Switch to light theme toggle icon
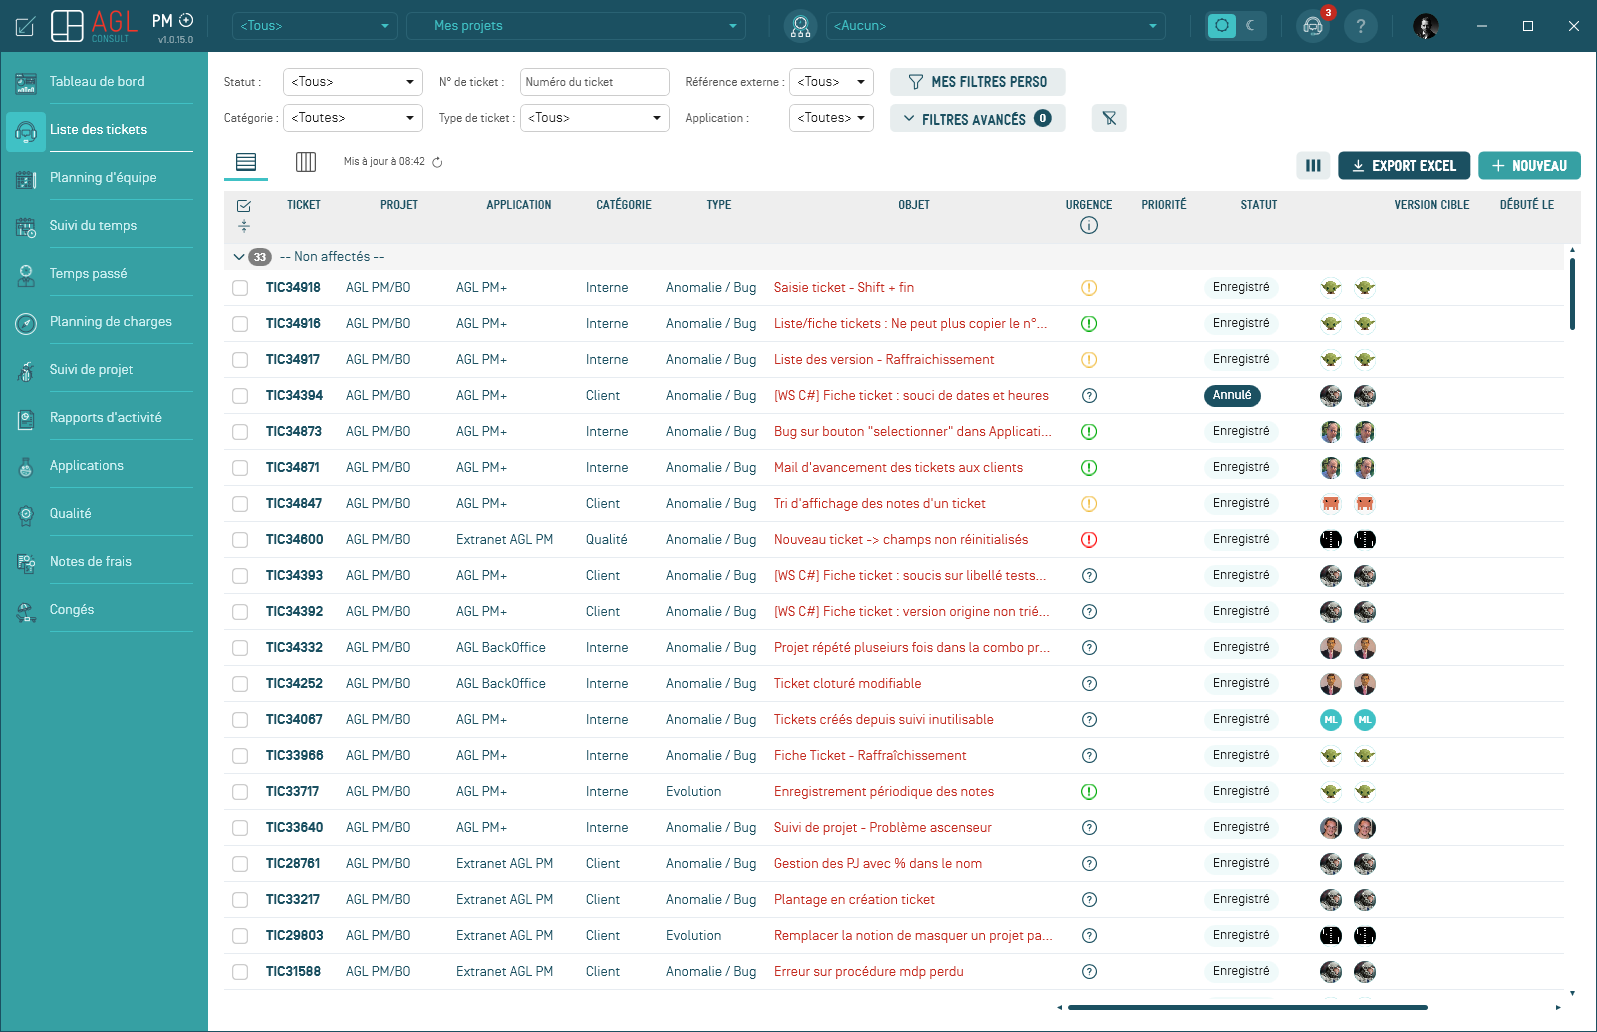The width and height of the screenshot is (1597, 1032). click(x=1222, y=26)
